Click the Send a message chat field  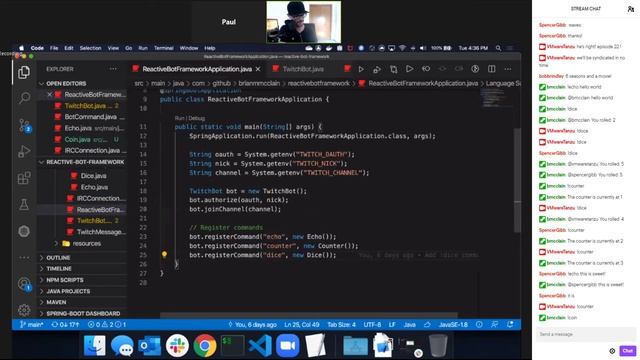[x=586, y=334]
